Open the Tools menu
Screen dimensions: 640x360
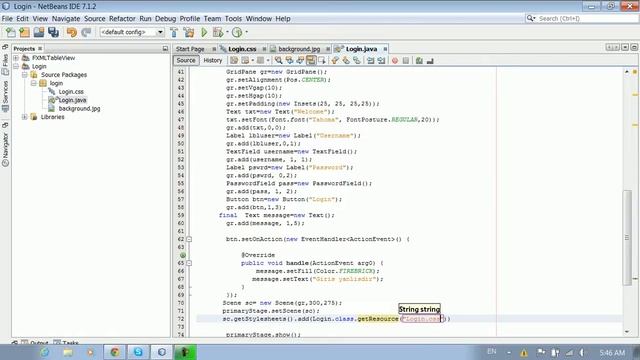tap(233, 19)
